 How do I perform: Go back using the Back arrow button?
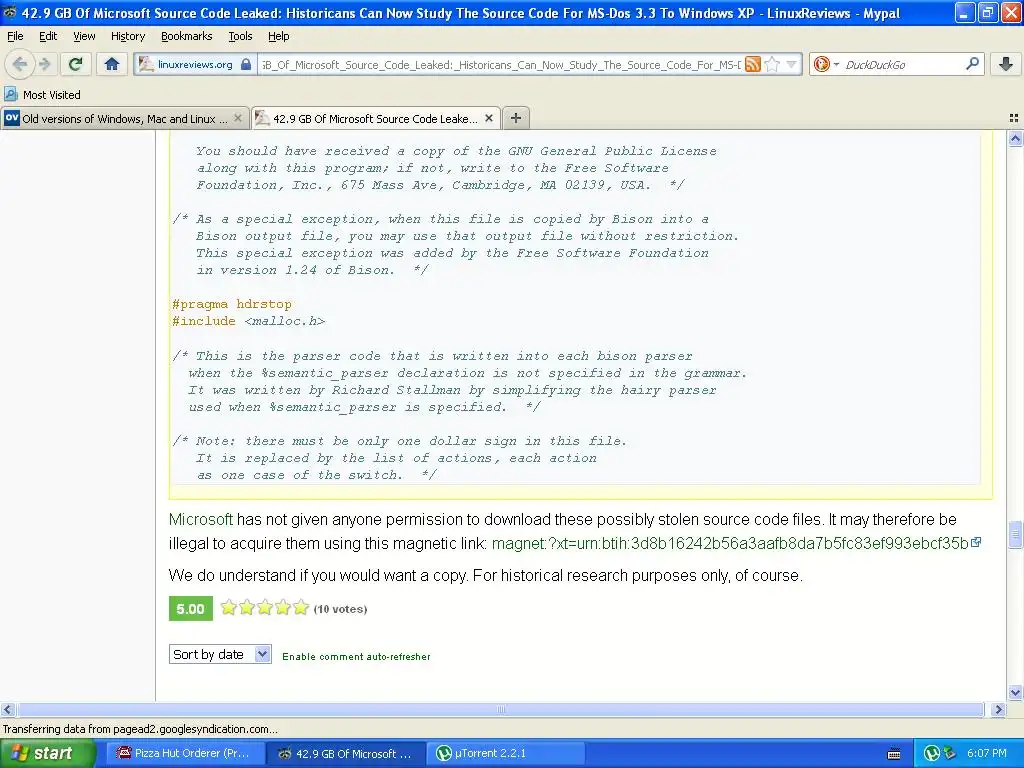(20, 64)
